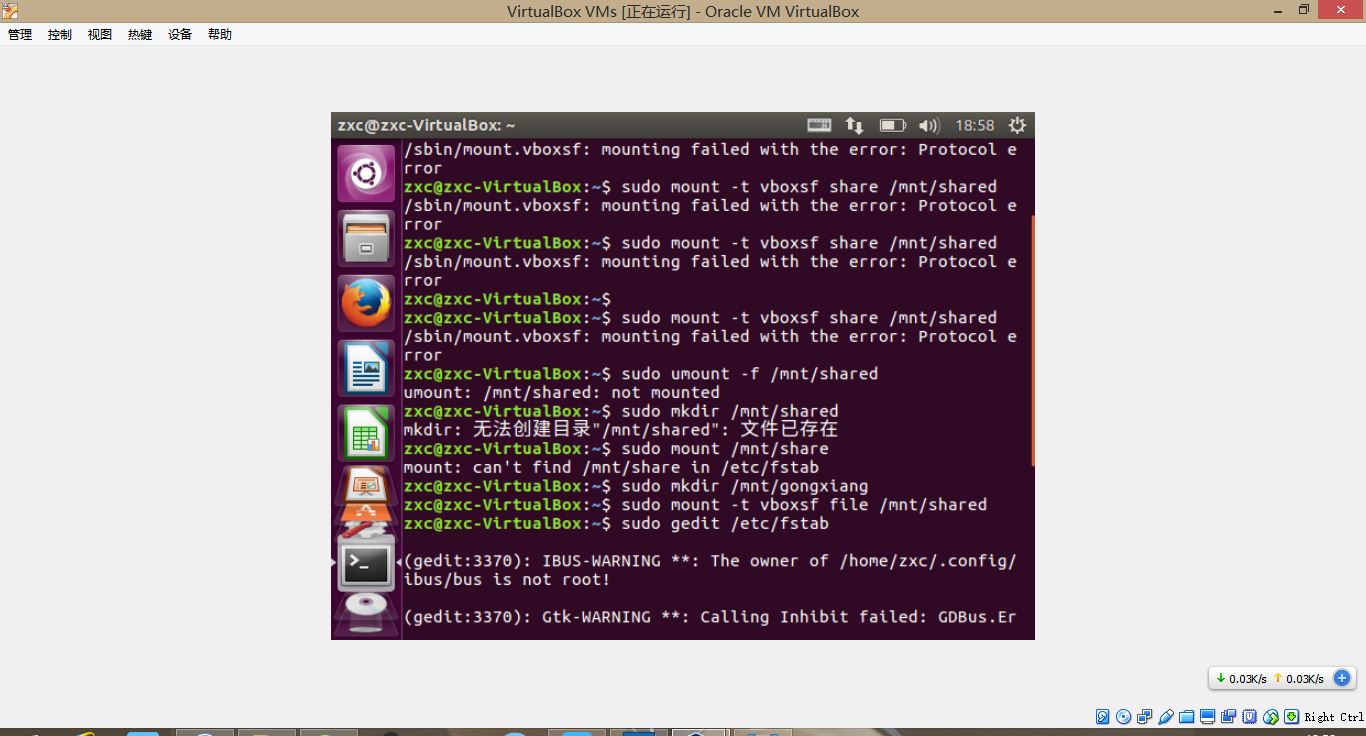Click VirtualBox network adapters status icon
Viewport: 1366px width, 736px height.
point(1144,716)
